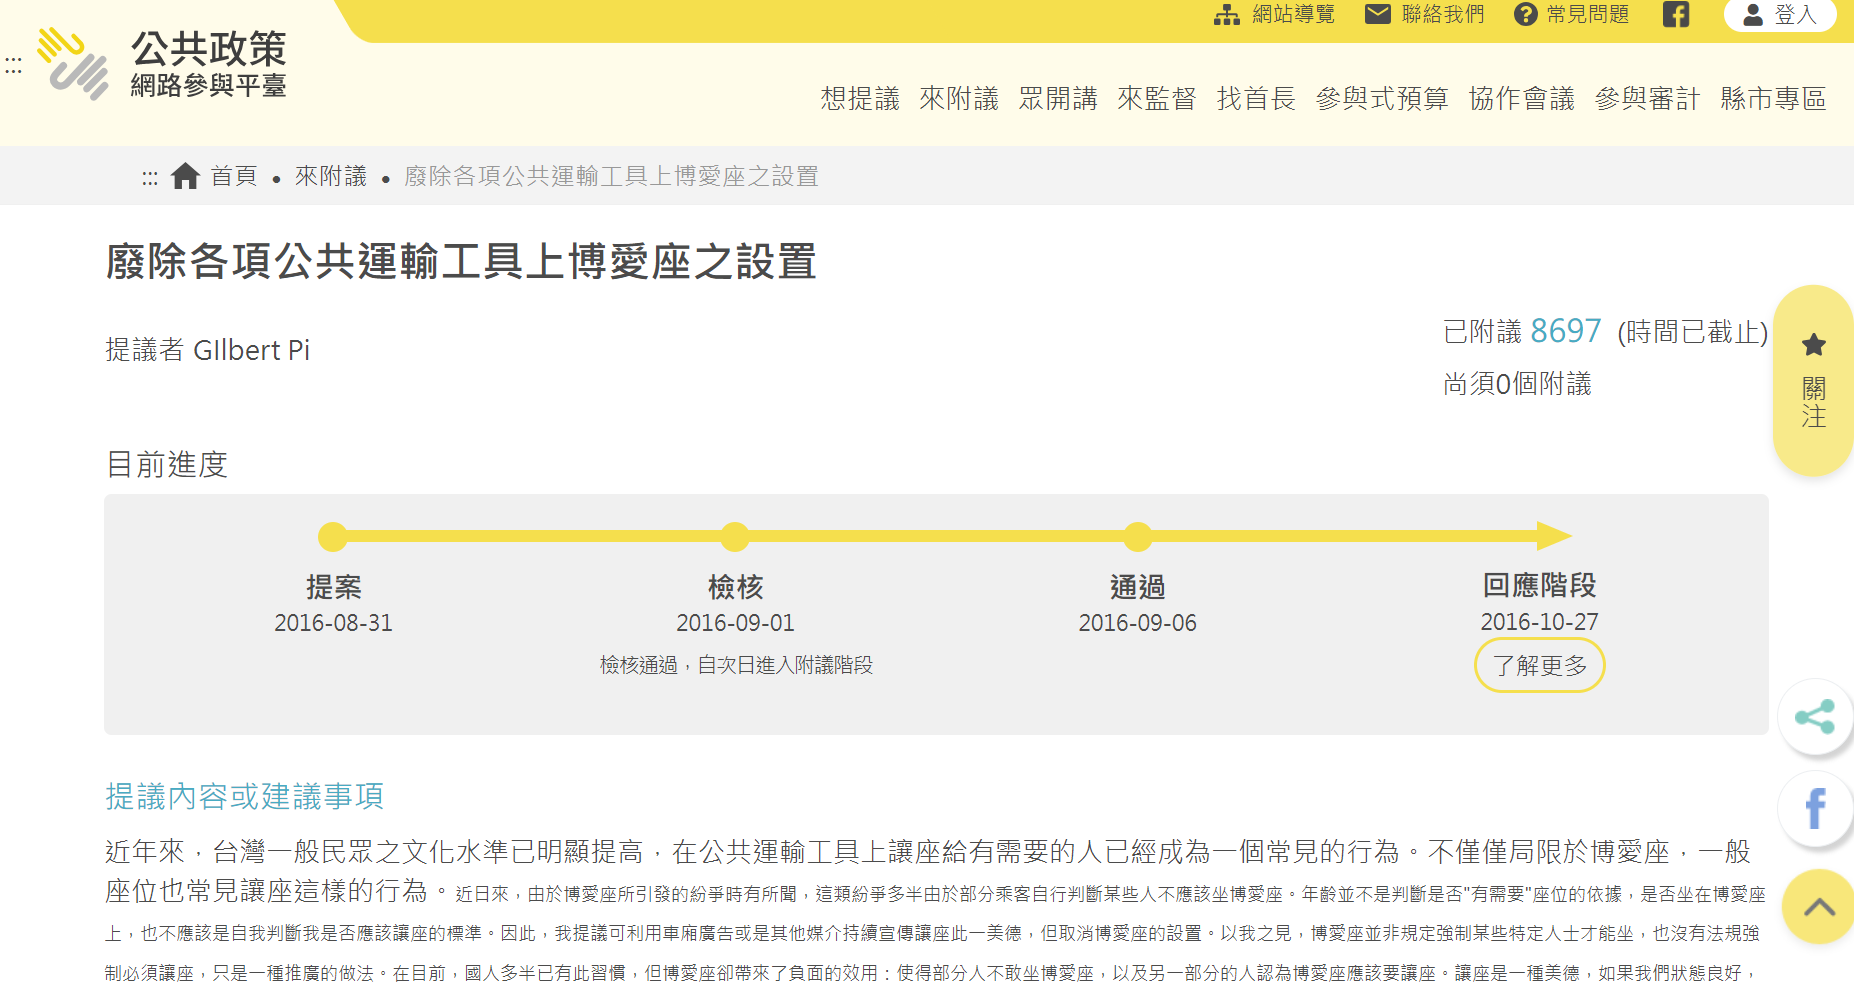Image resolution: width=1854 pixels, height=997 pixels.
Task: Open the 眾開講 menu item
Action: click(1058, 98)
